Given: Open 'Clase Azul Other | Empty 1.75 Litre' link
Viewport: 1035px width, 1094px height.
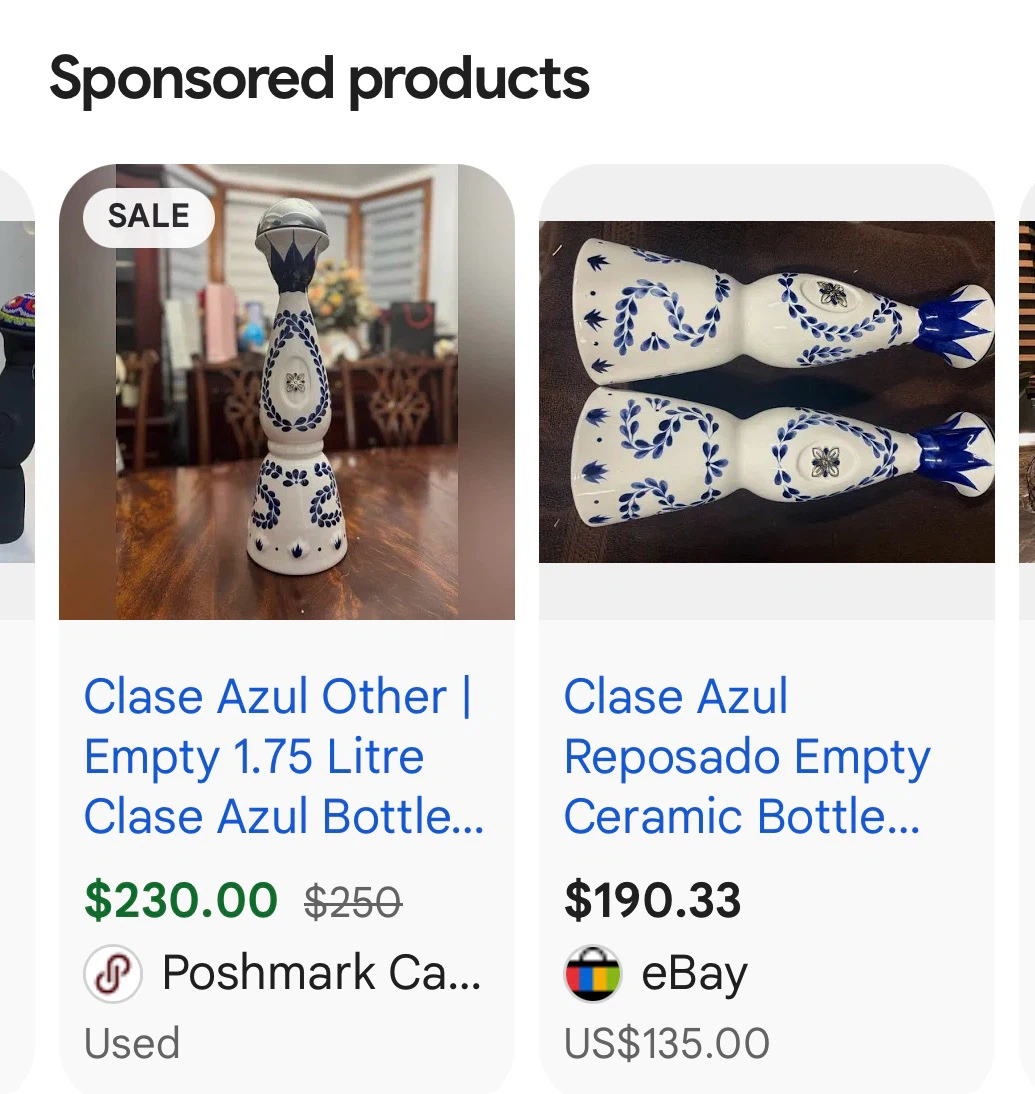Looking at the screenshot, I should coord(284,756).
